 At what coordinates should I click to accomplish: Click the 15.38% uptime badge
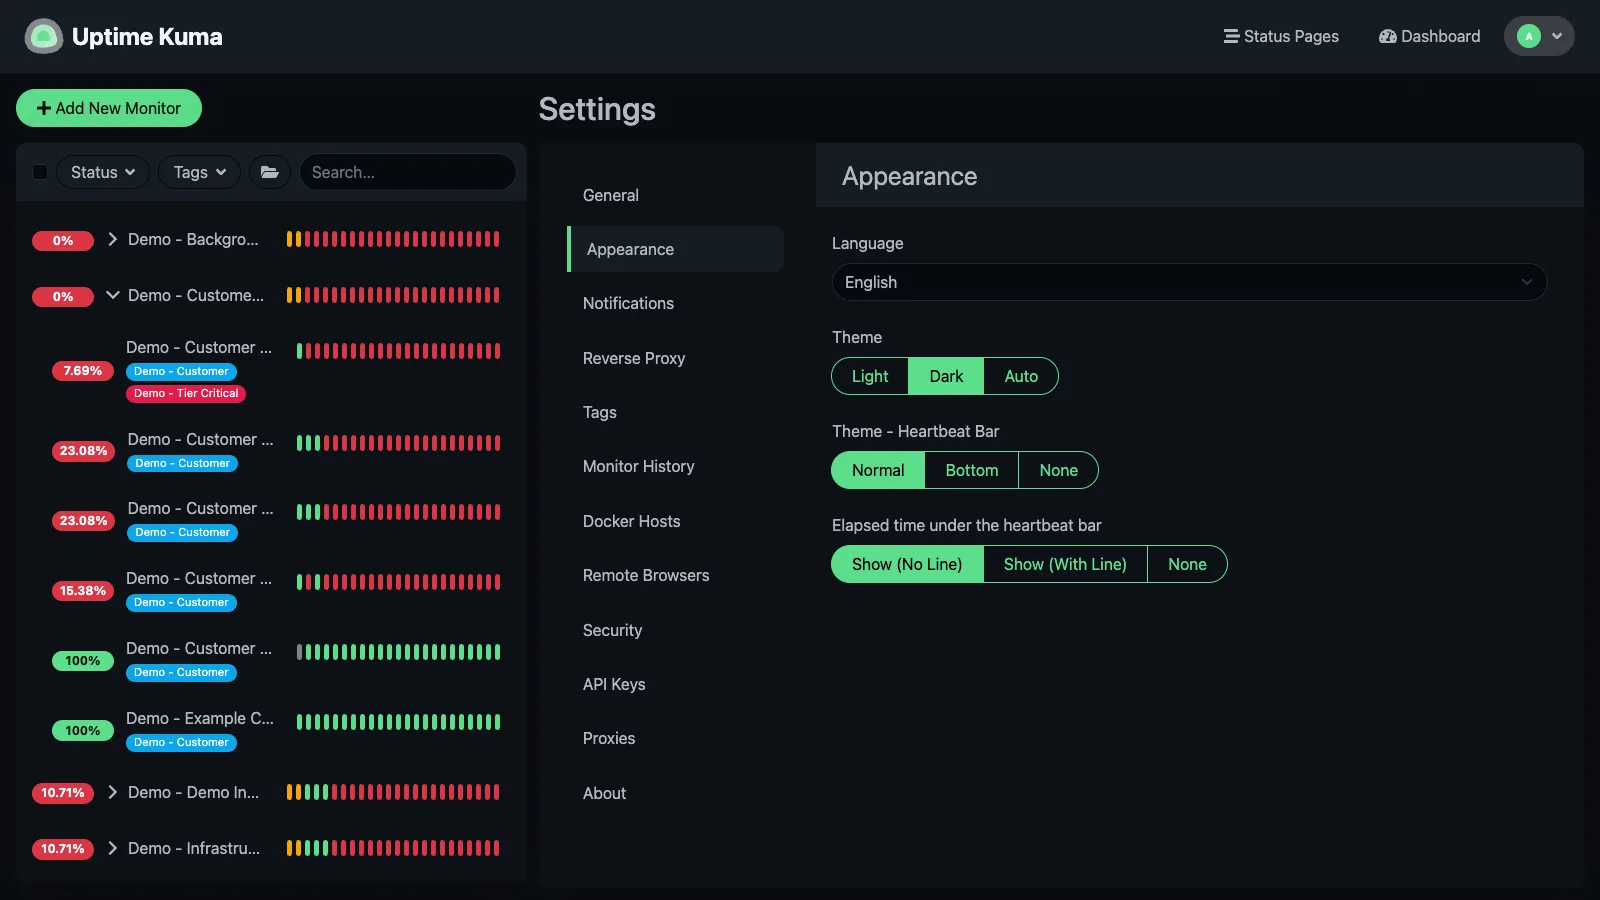(83, 591)
